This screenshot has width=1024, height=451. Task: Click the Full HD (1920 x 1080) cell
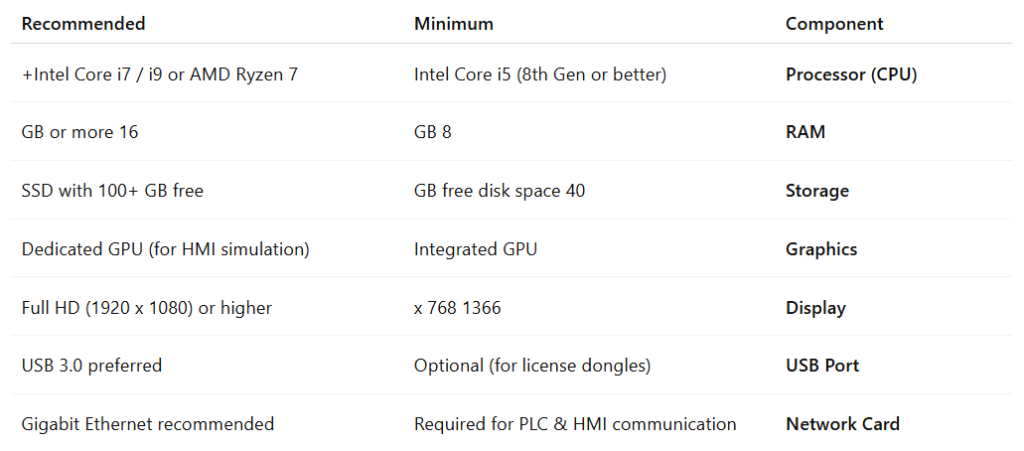[146, 308]
